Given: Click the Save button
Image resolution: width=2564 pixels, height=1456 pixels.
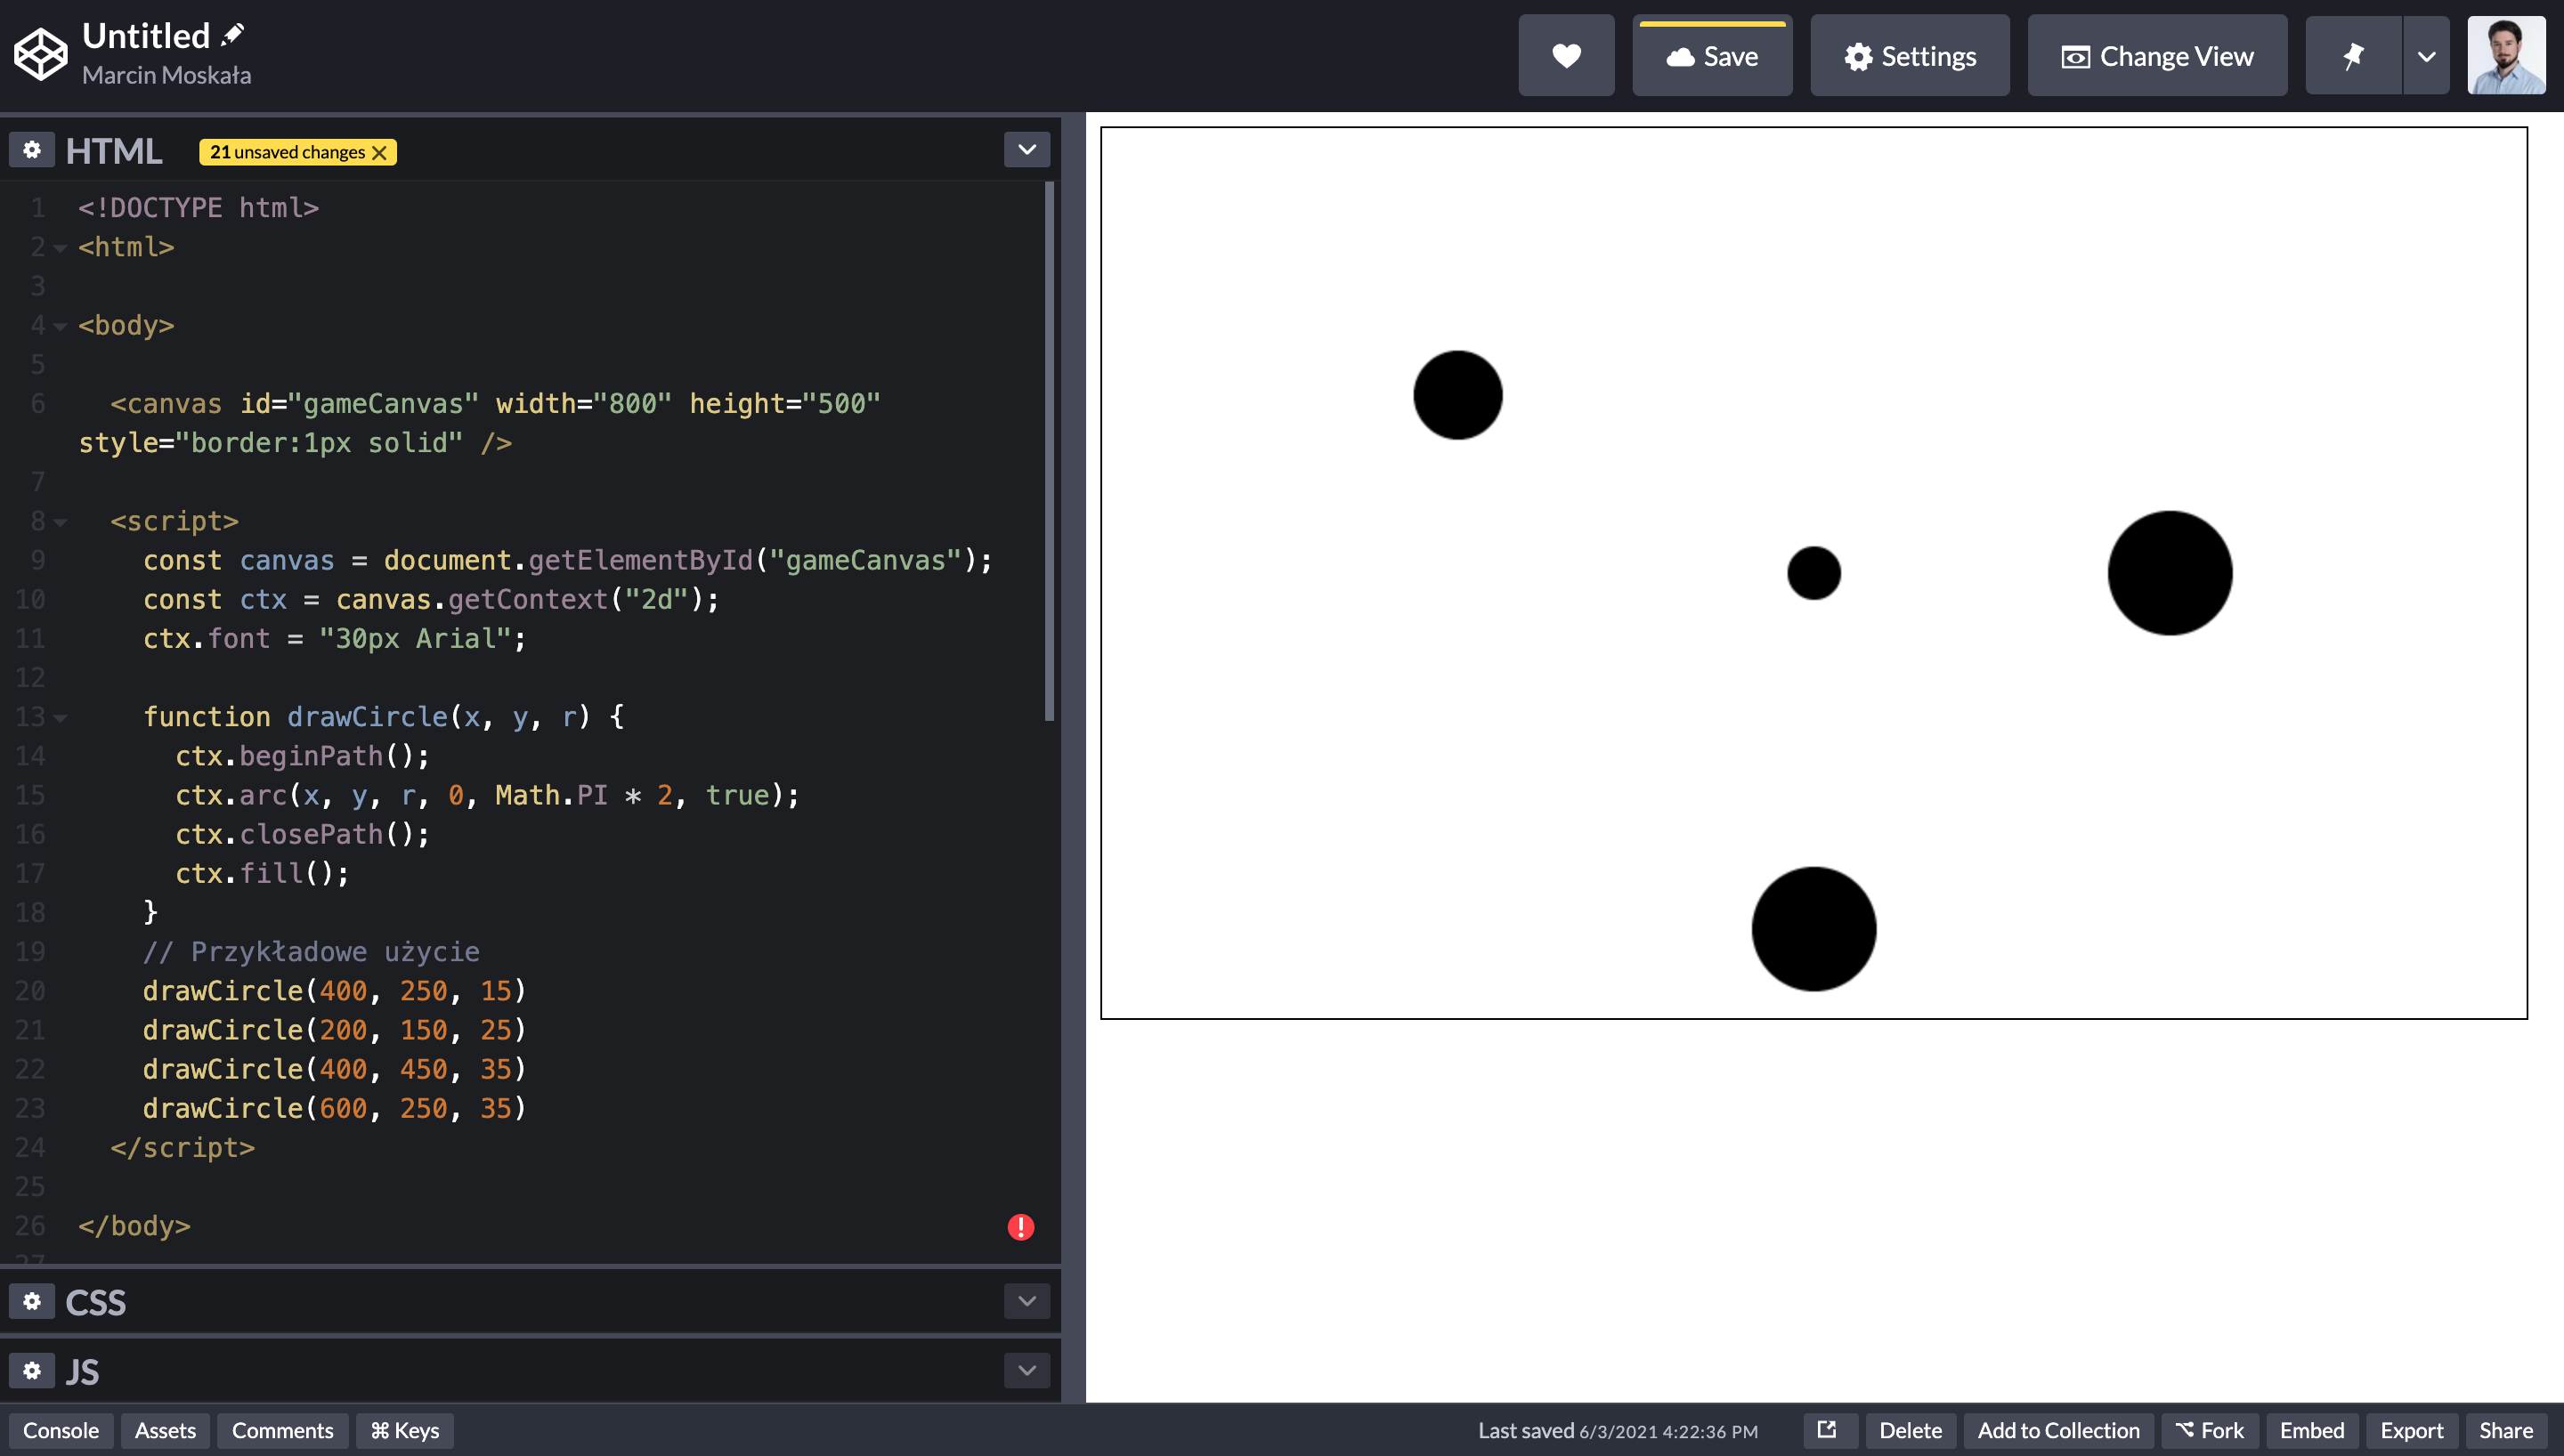Looking at the screenshot, I should coord(1711,56).
